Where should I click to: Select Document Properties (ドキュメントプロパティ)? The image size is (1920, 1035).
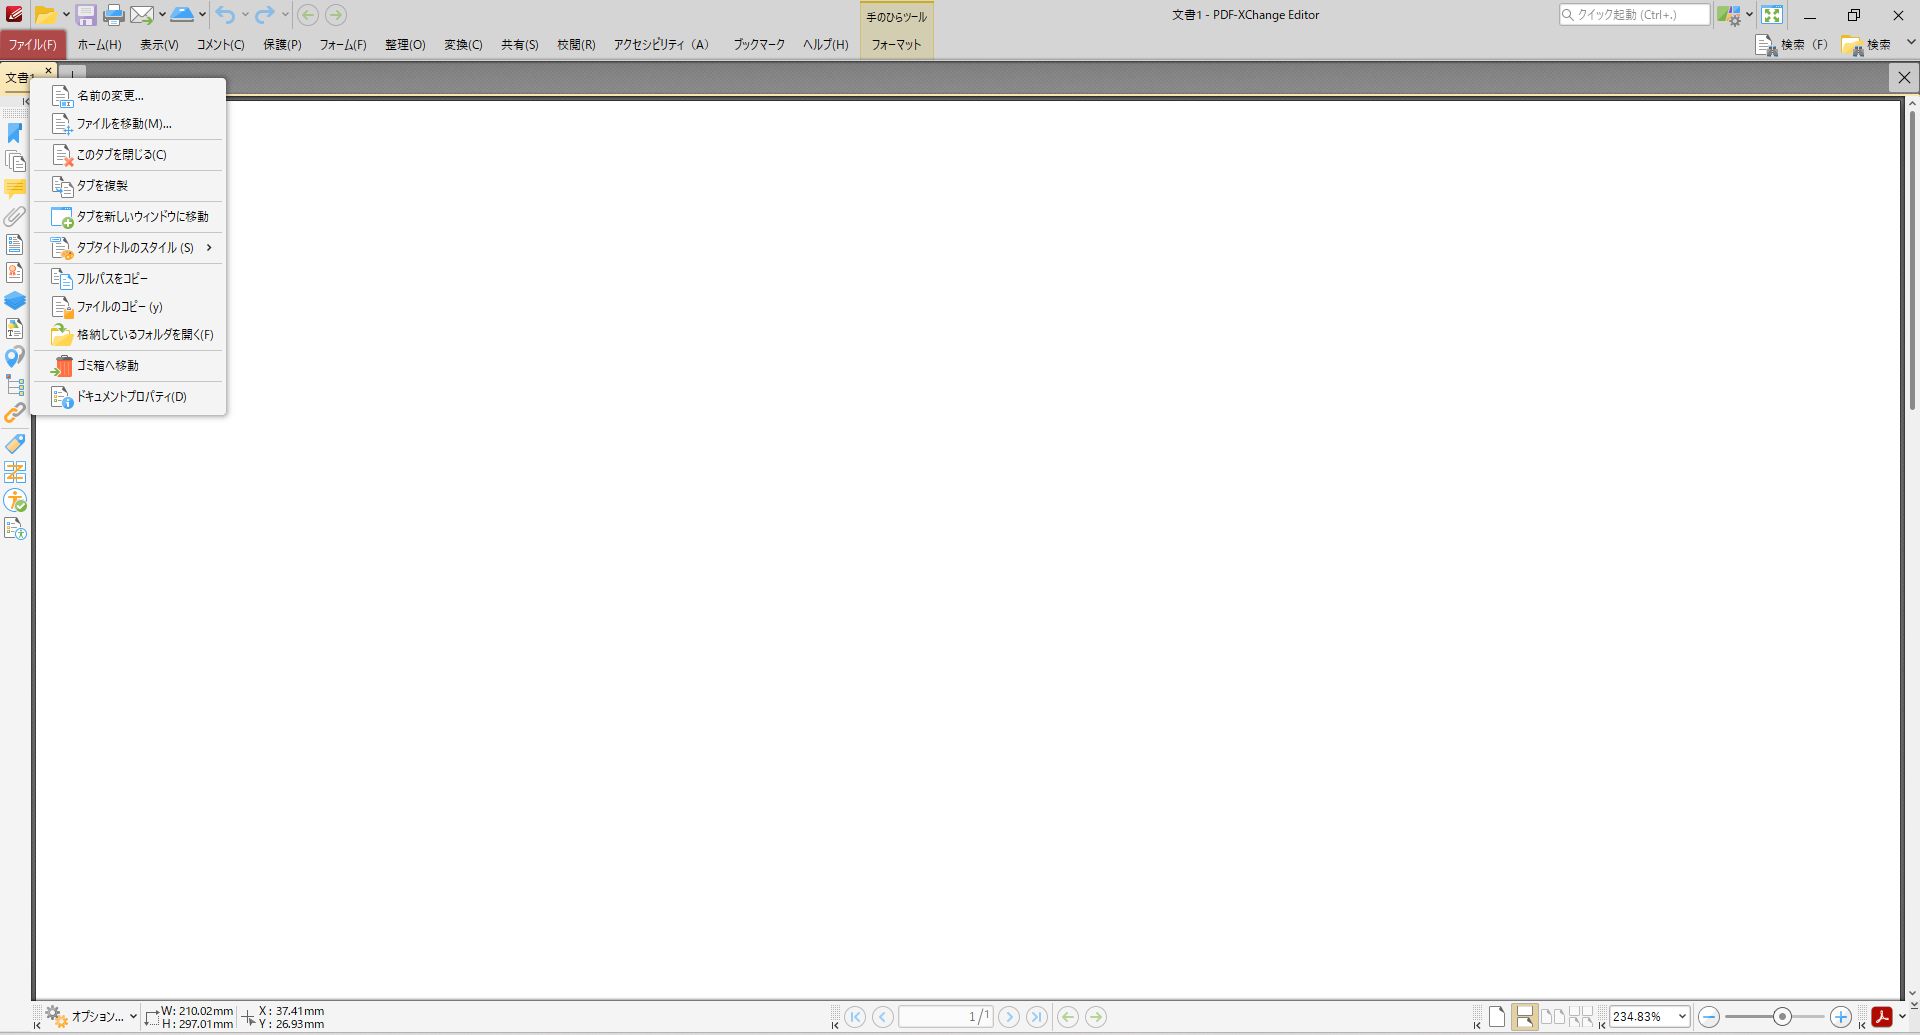coord(128,397)
